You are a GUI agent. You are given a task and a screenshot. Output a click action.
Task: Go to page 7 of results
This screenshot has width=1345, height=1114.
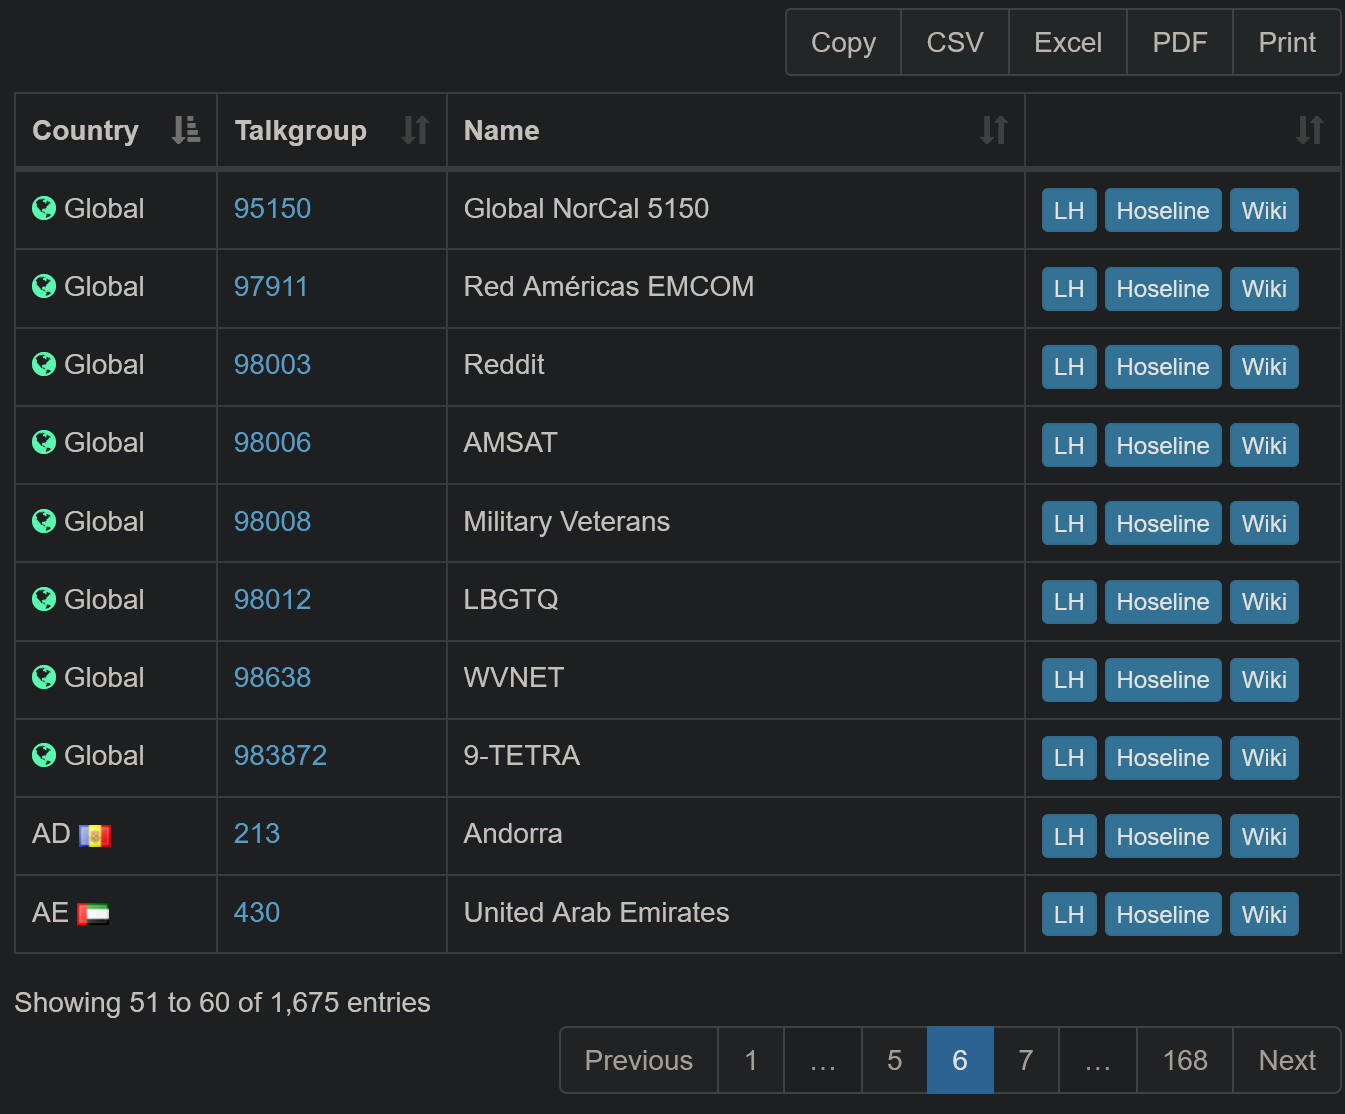click(1025, 1060)
